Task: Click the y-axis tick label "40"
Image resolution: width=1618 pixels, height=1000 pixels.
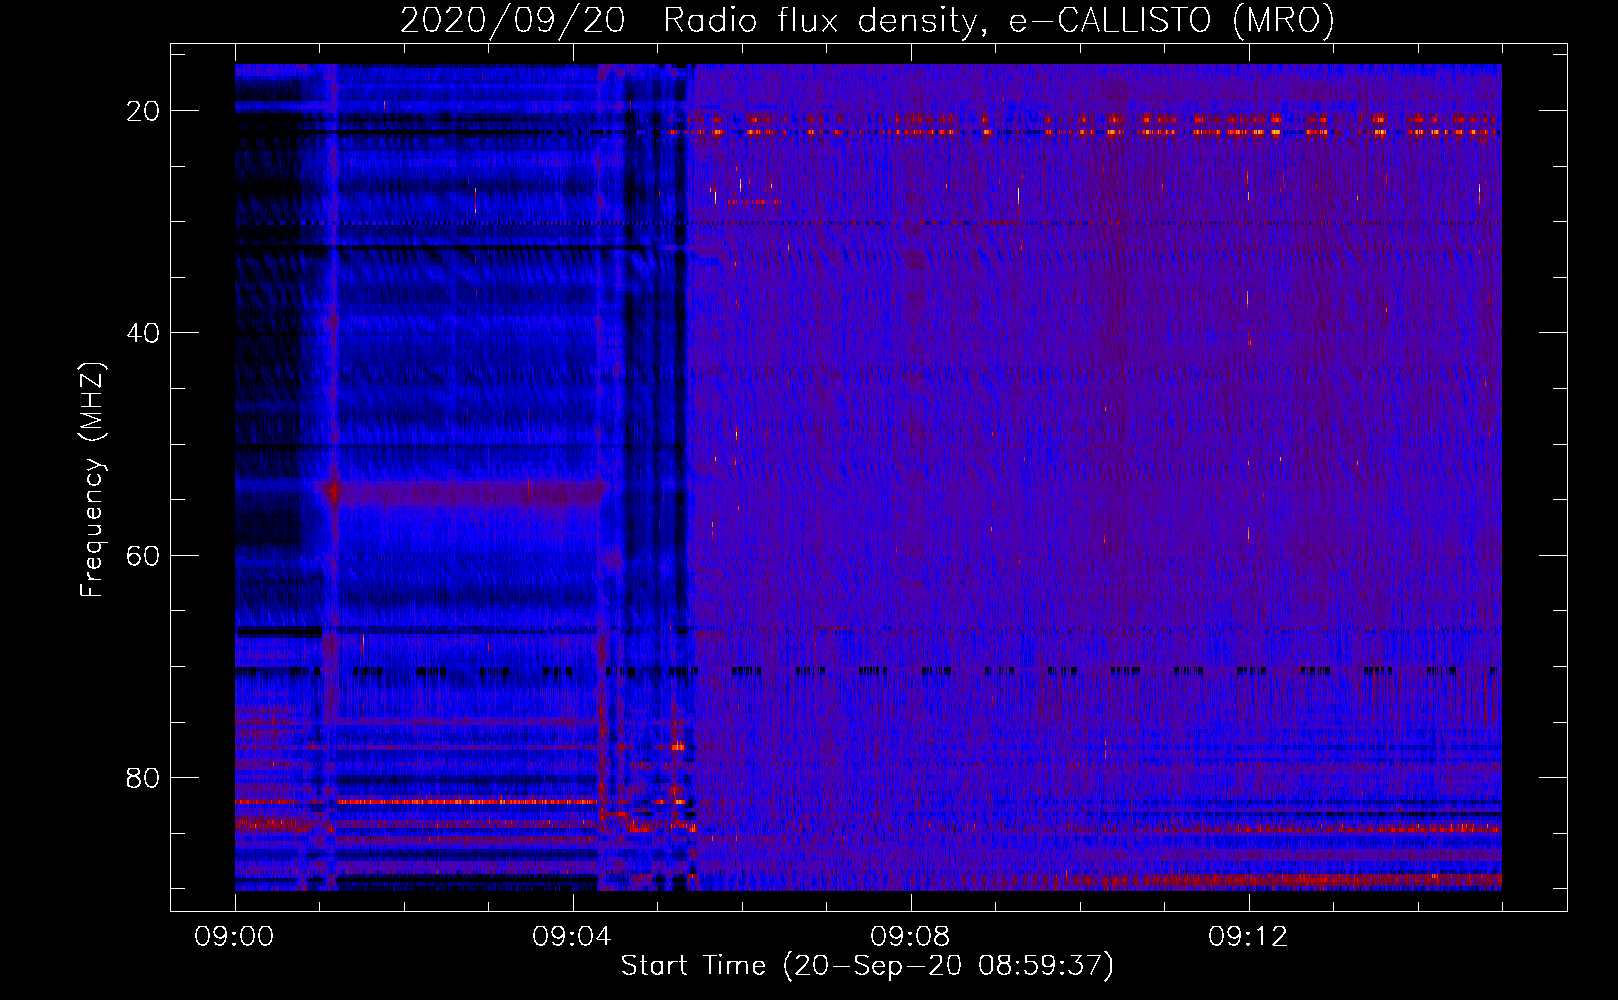Action: [144, 333]
